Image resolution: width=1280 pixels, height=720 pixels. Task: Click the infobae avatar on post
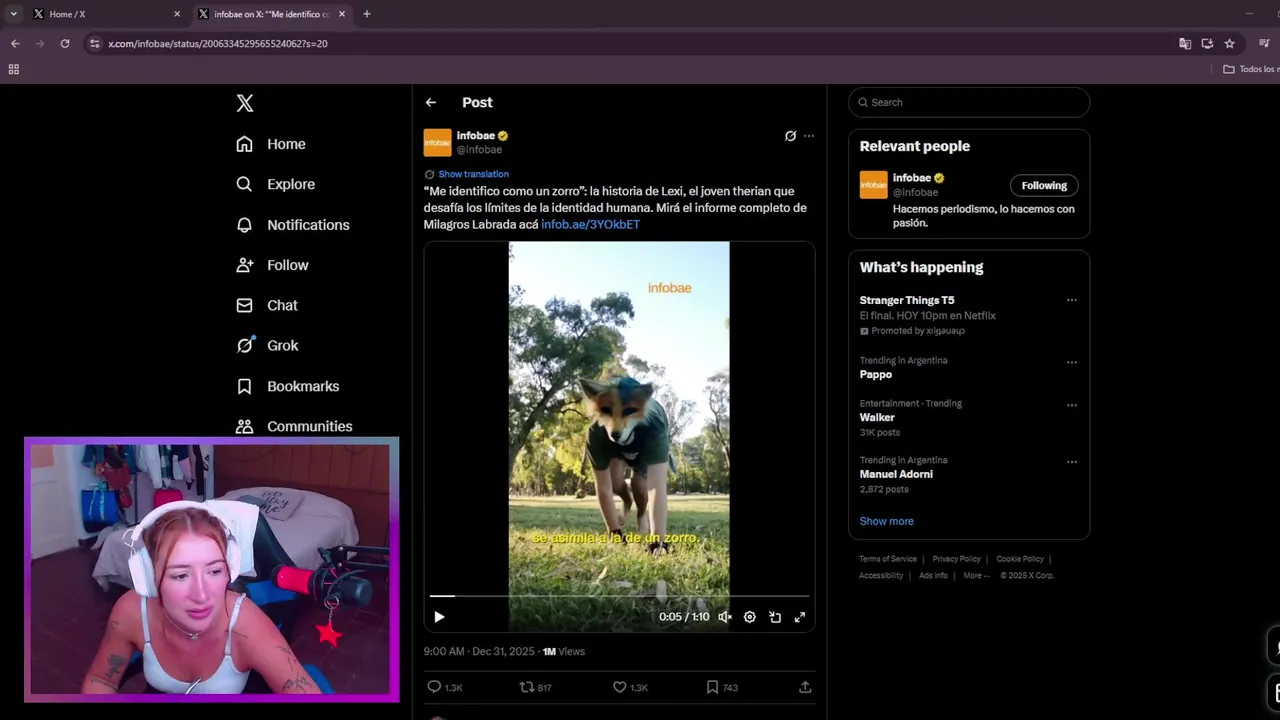pos(437,142)
